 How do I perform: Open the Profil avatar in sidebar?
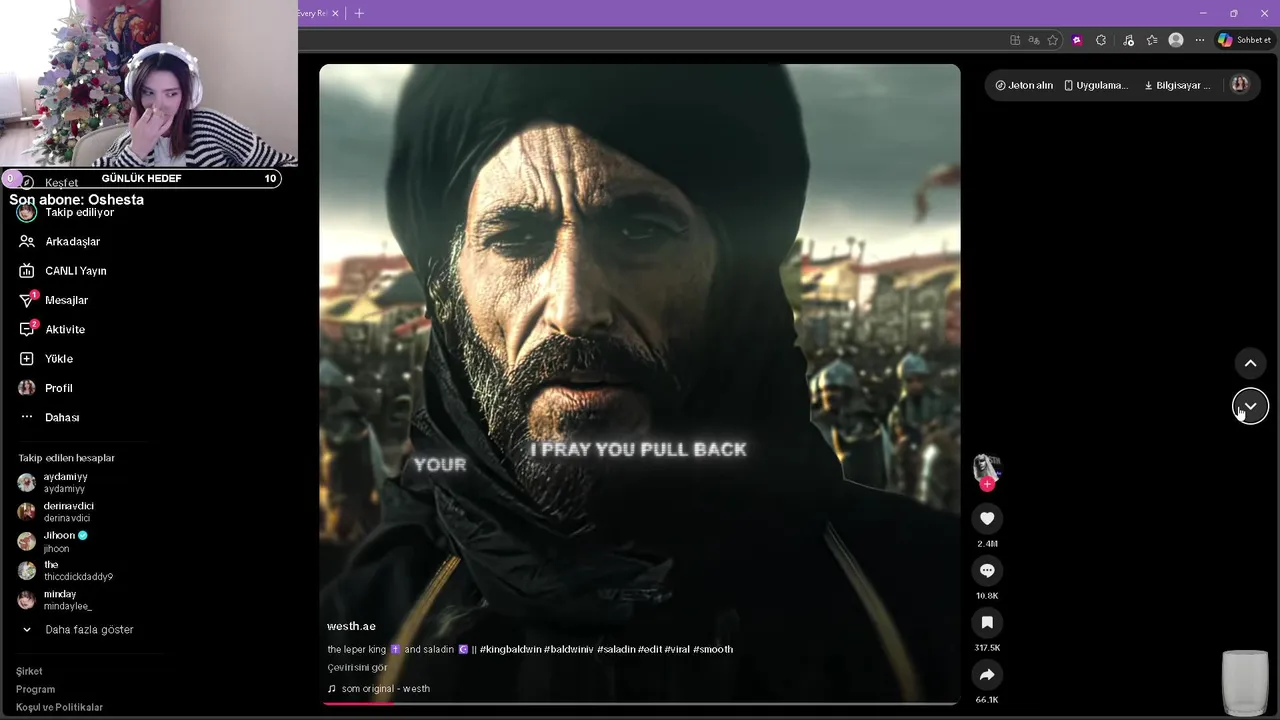[x=27, y=388]
